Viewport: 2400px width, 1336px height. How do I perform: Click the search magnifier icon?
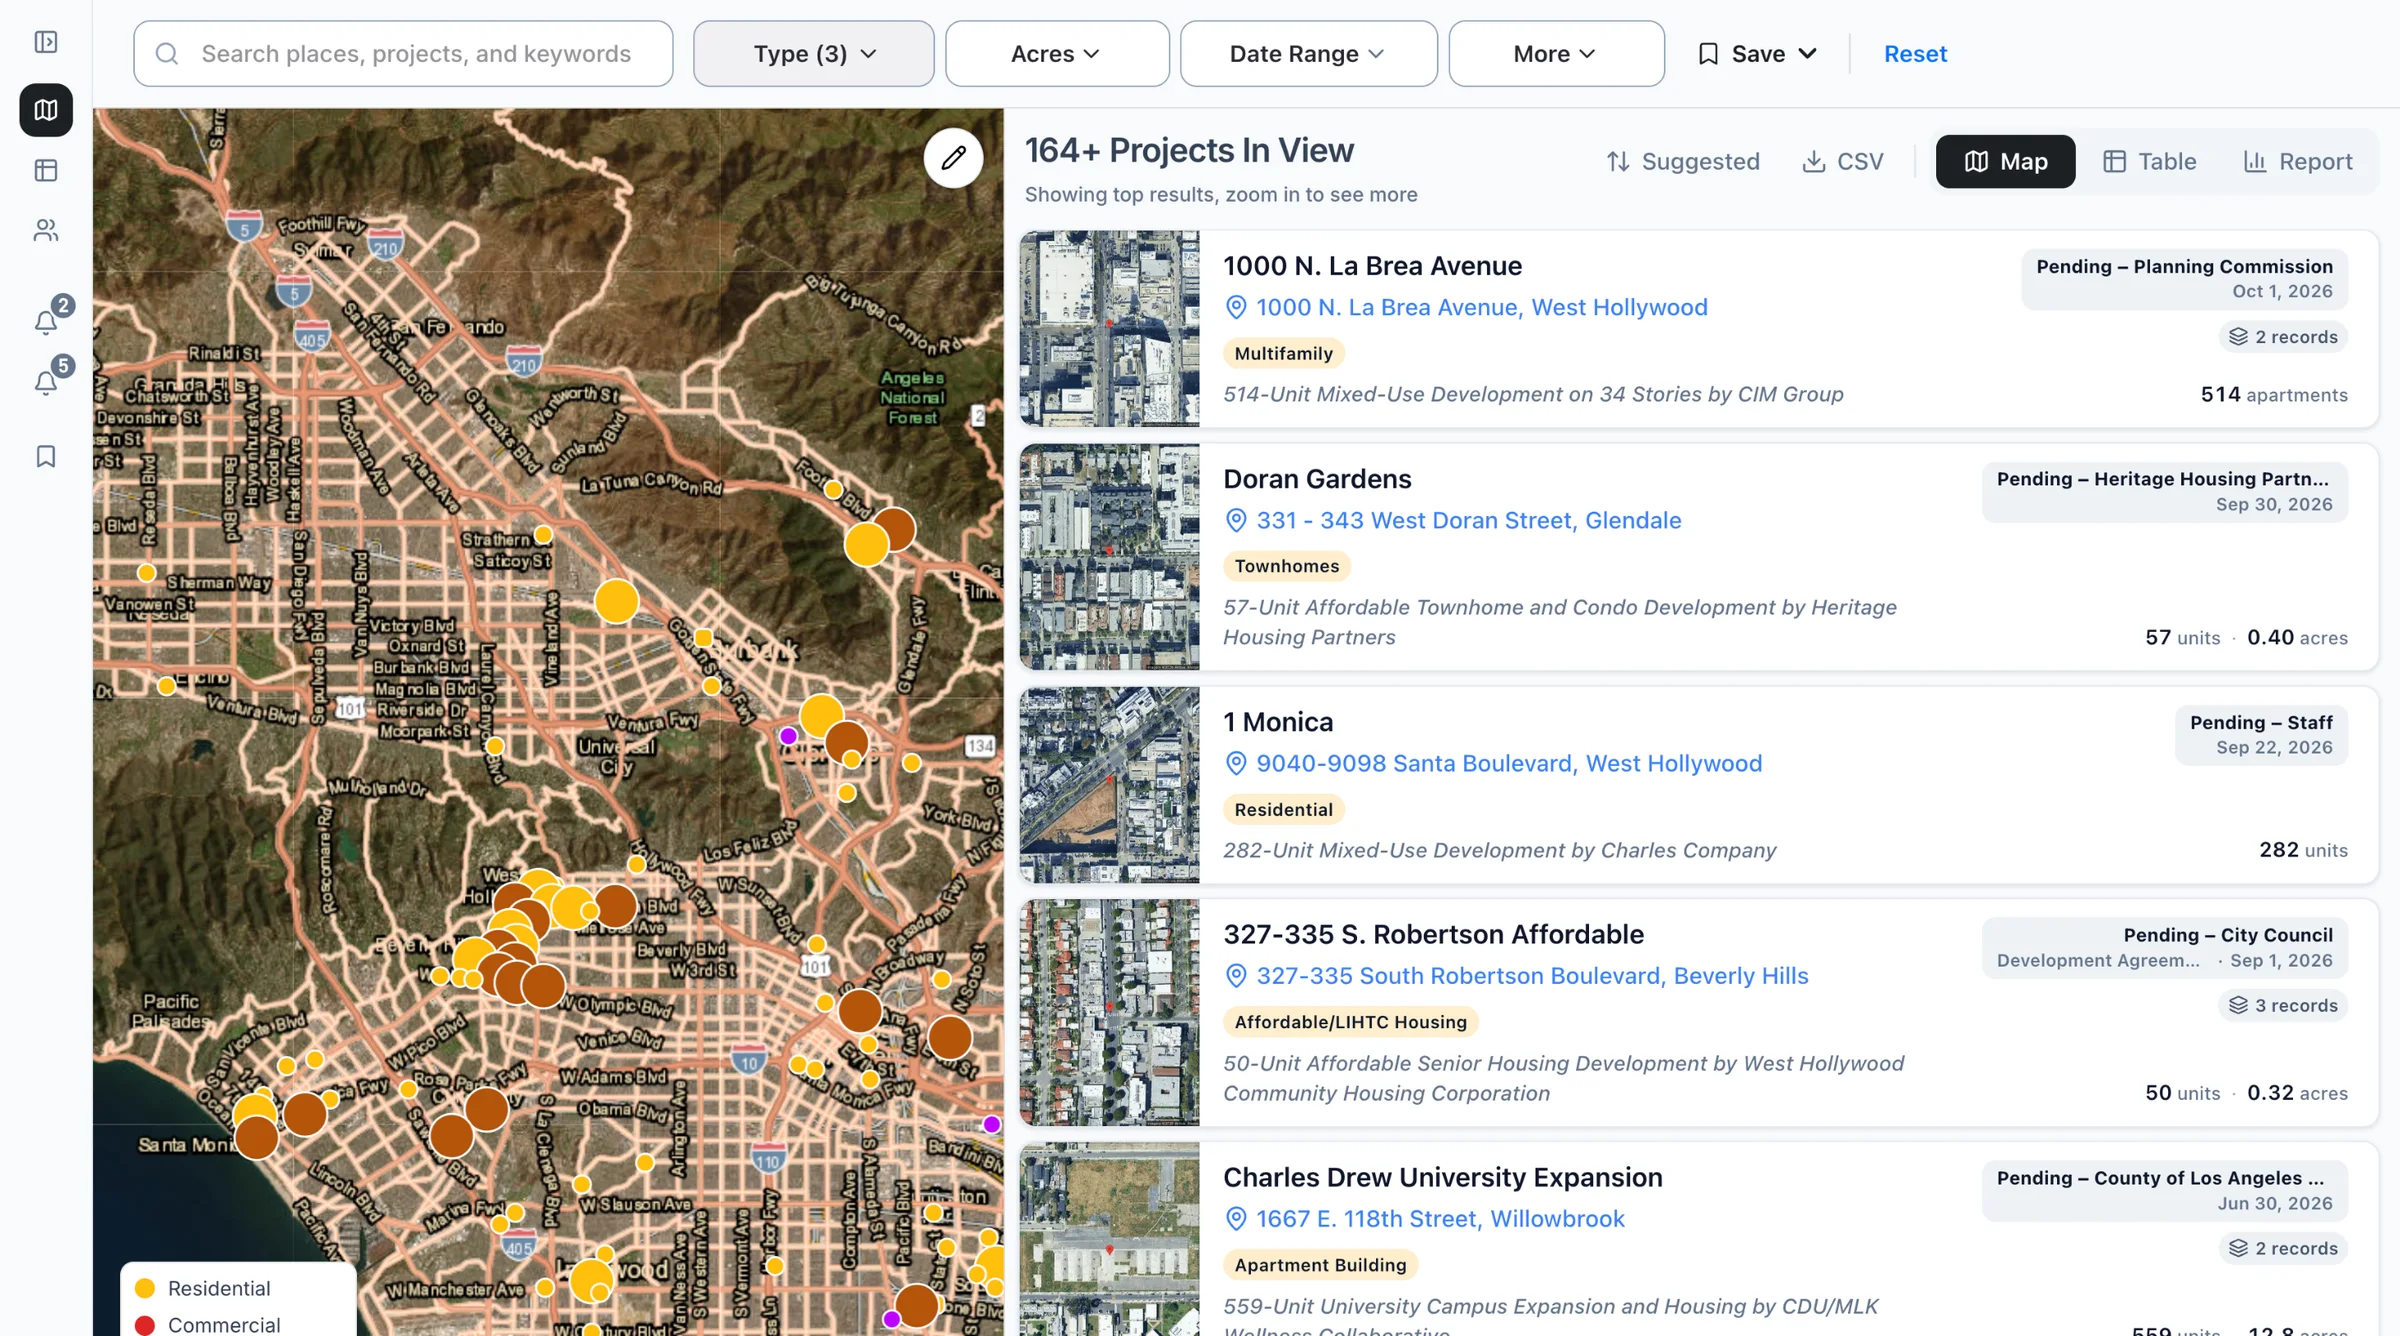click(167, 54)
